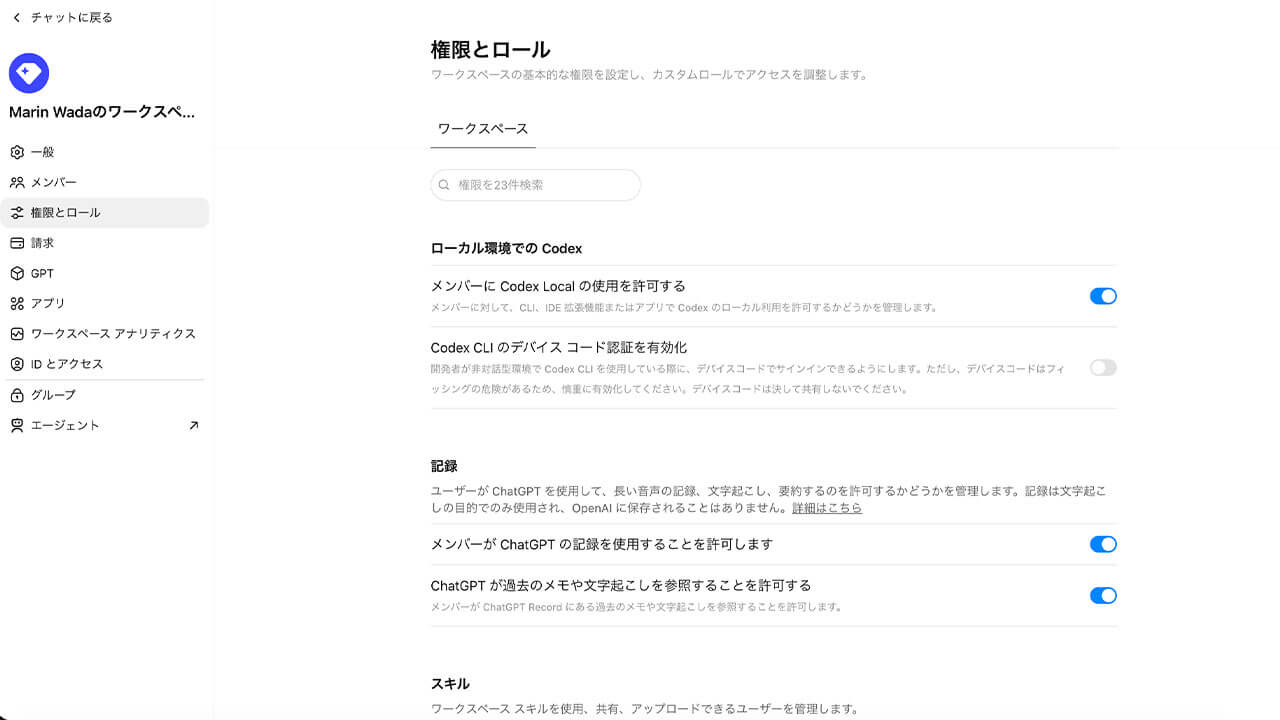The image size is (1280, 720).
Task: Click the badge icon beside ID とアクセス
Action: point(17,364)
